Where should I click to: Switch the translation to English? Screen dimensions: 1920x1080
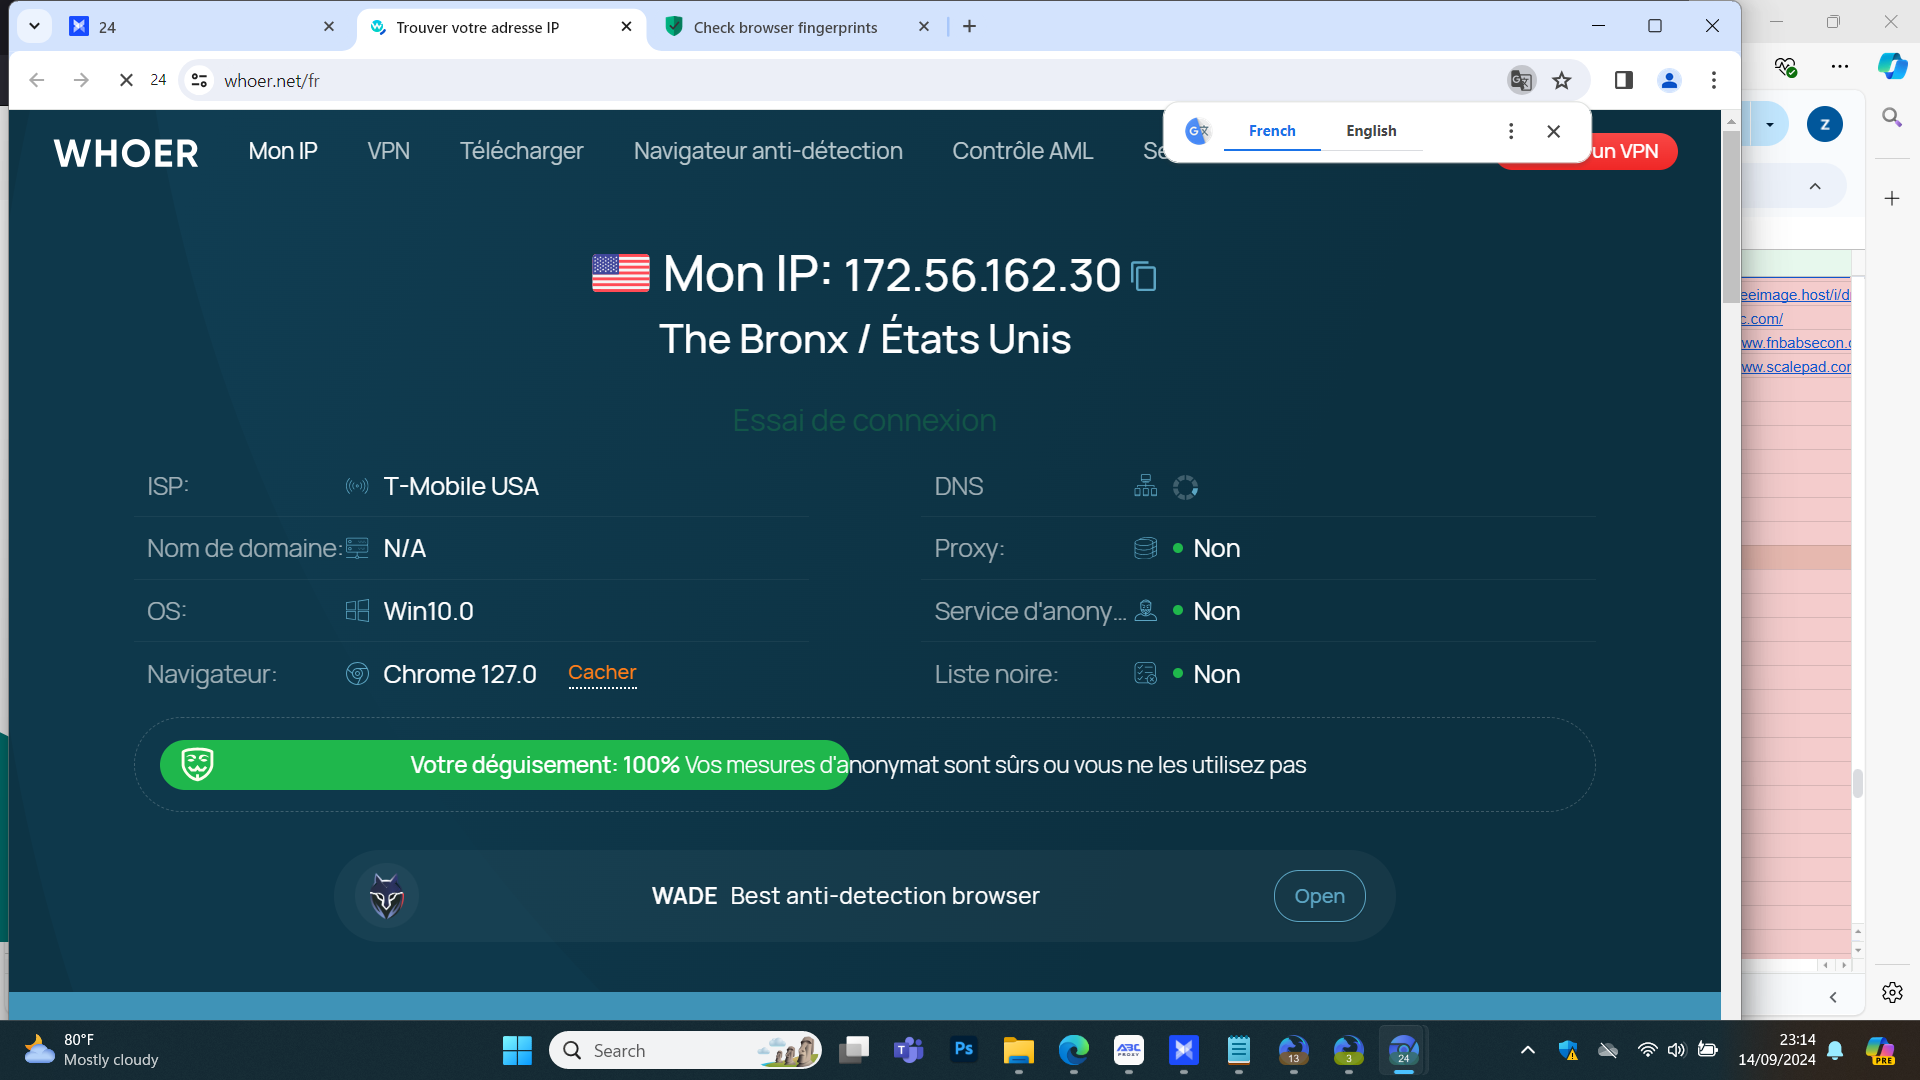coord(1371,131)
